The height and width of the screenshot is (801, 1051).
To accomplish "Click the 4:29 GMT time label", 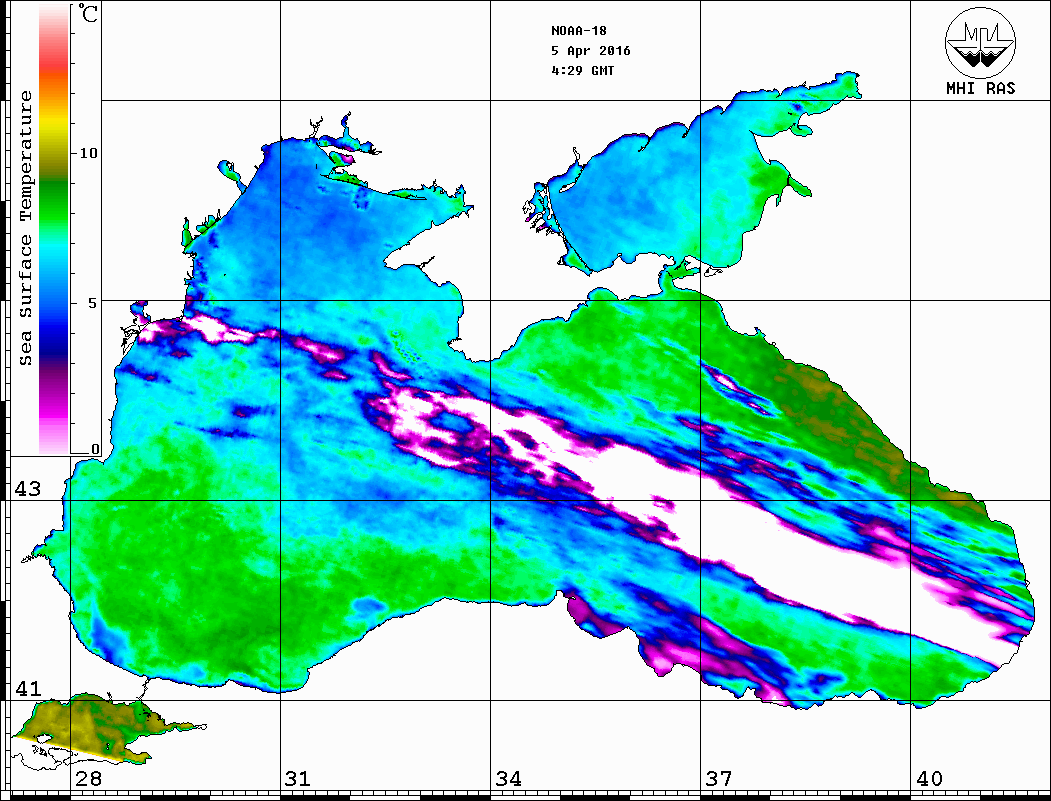I will tap(583, 71).
